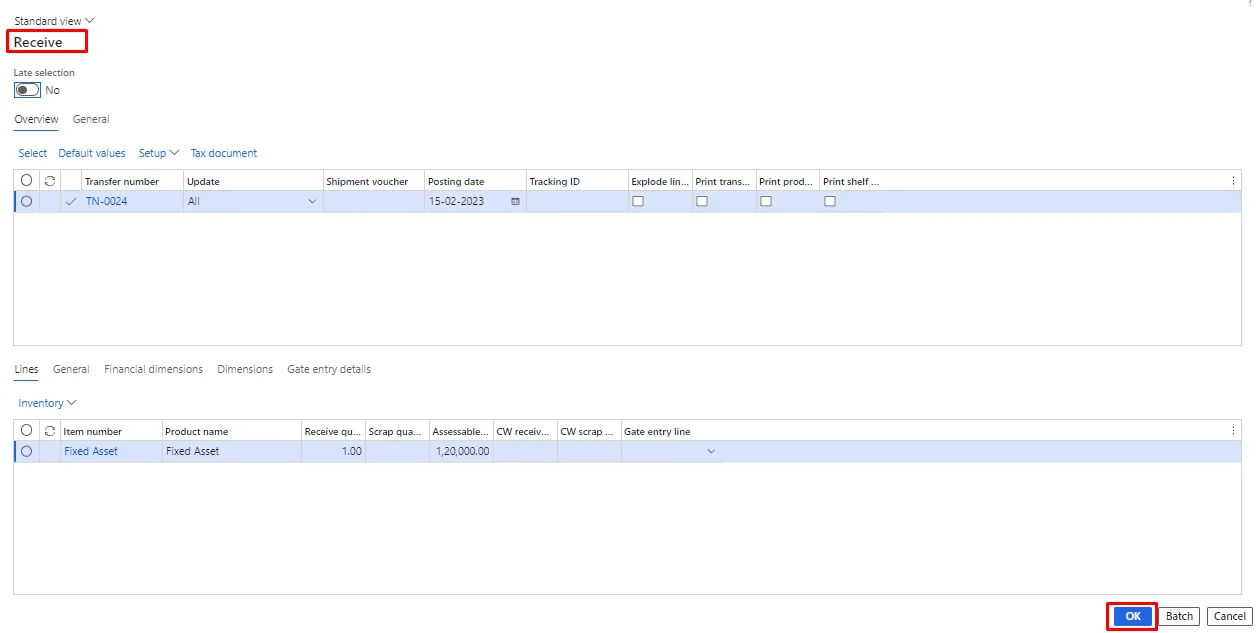Open Tax document
The height and width of the screenshot is (633, 1258).
point(224,153)
